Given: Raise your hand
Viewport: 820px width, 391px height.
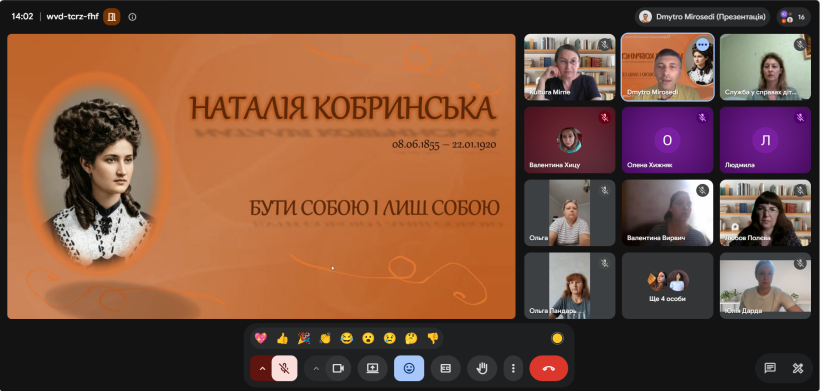Looking at the screenshot, I should [482, 368].
